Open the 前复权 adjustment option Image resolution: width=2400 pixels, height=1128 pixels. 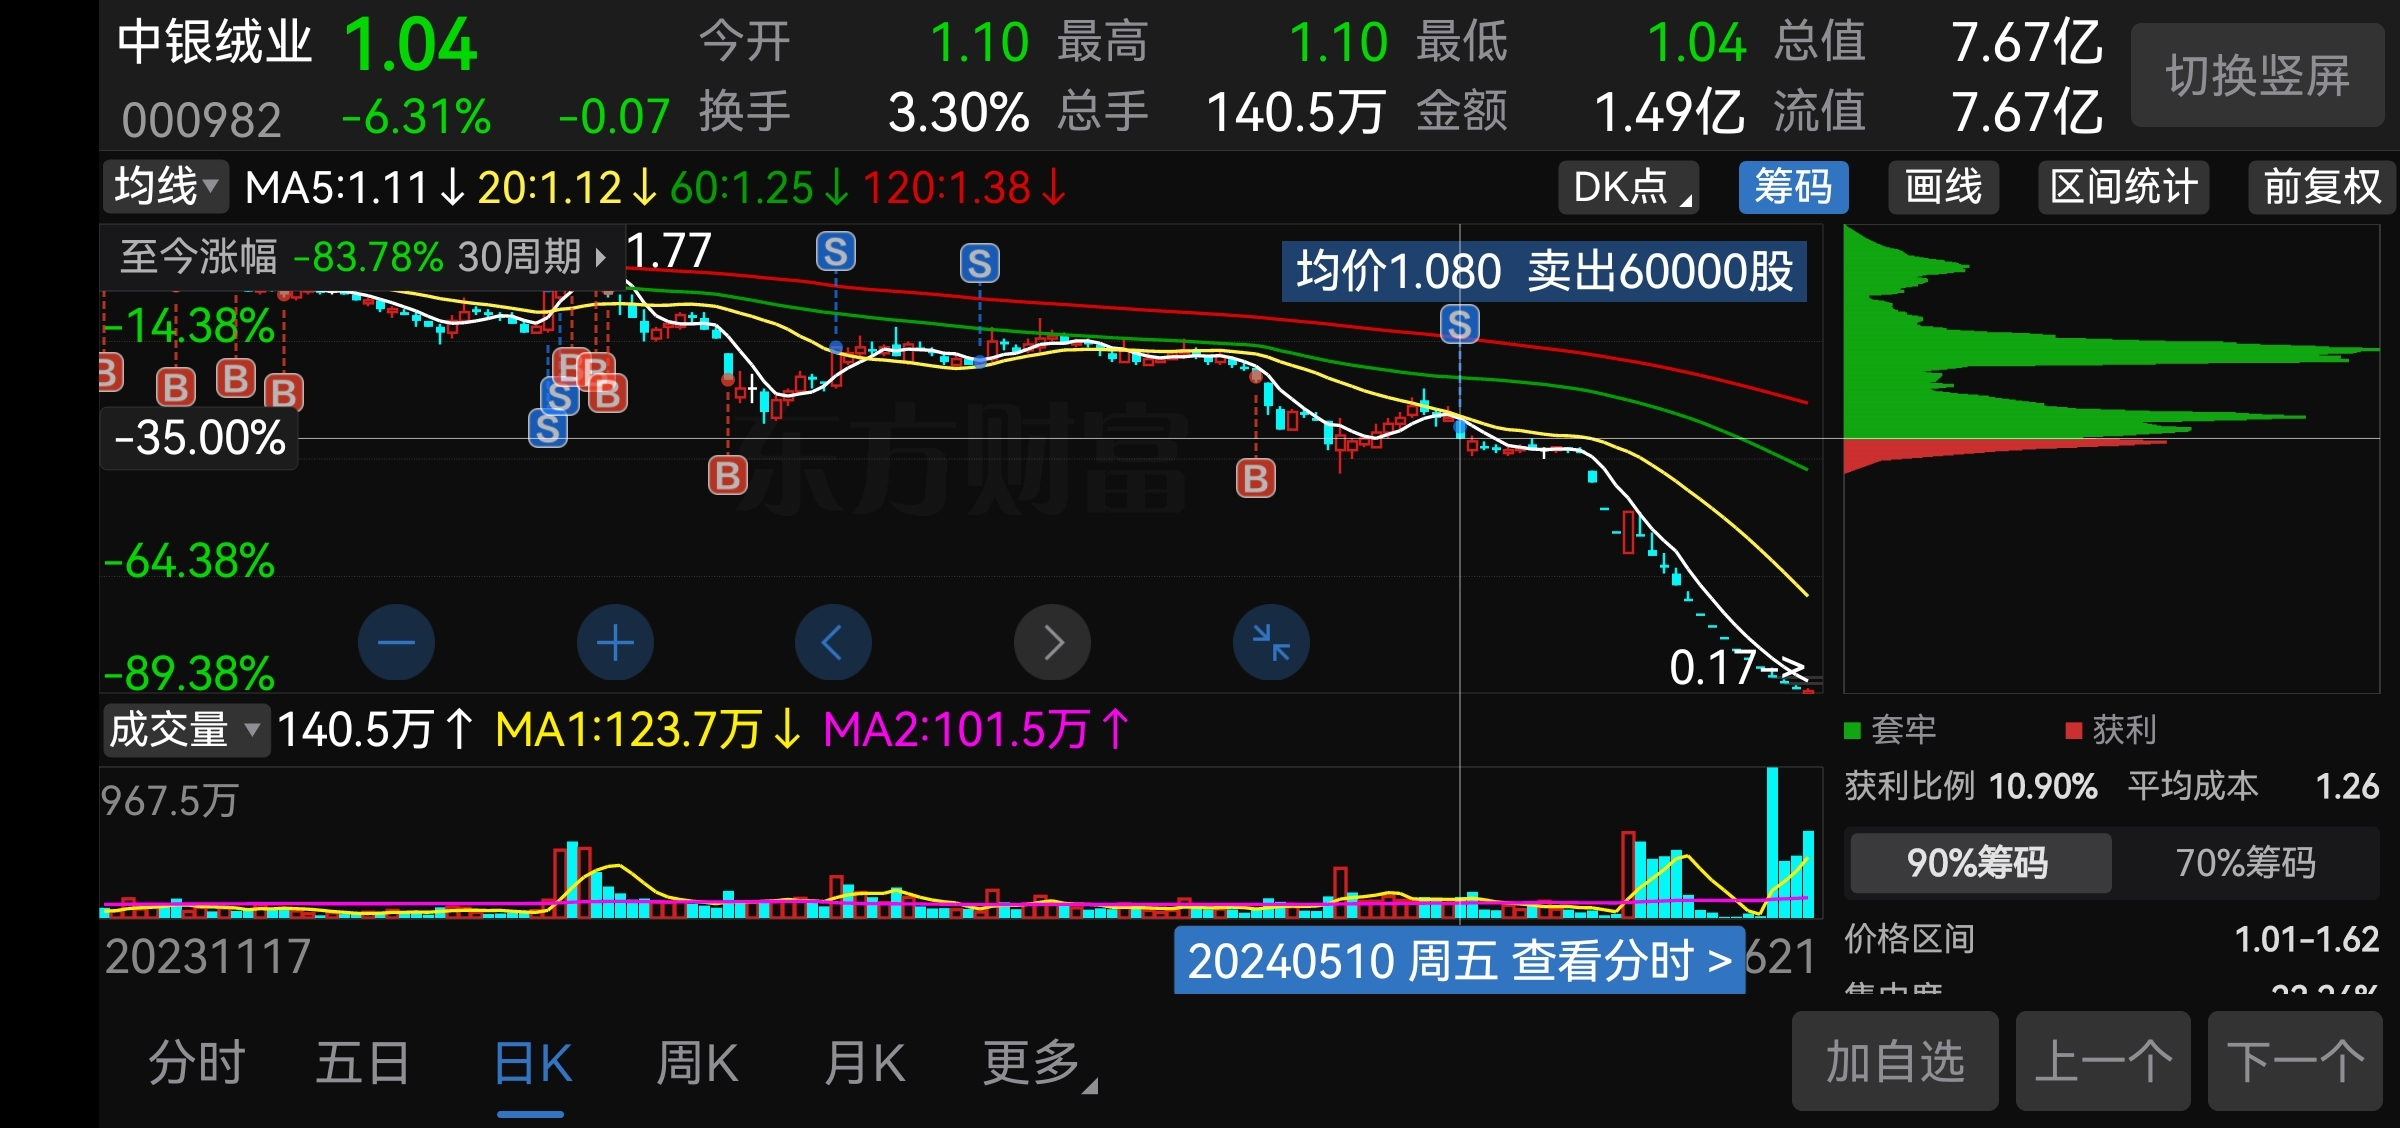click(x=2321, y=187)
